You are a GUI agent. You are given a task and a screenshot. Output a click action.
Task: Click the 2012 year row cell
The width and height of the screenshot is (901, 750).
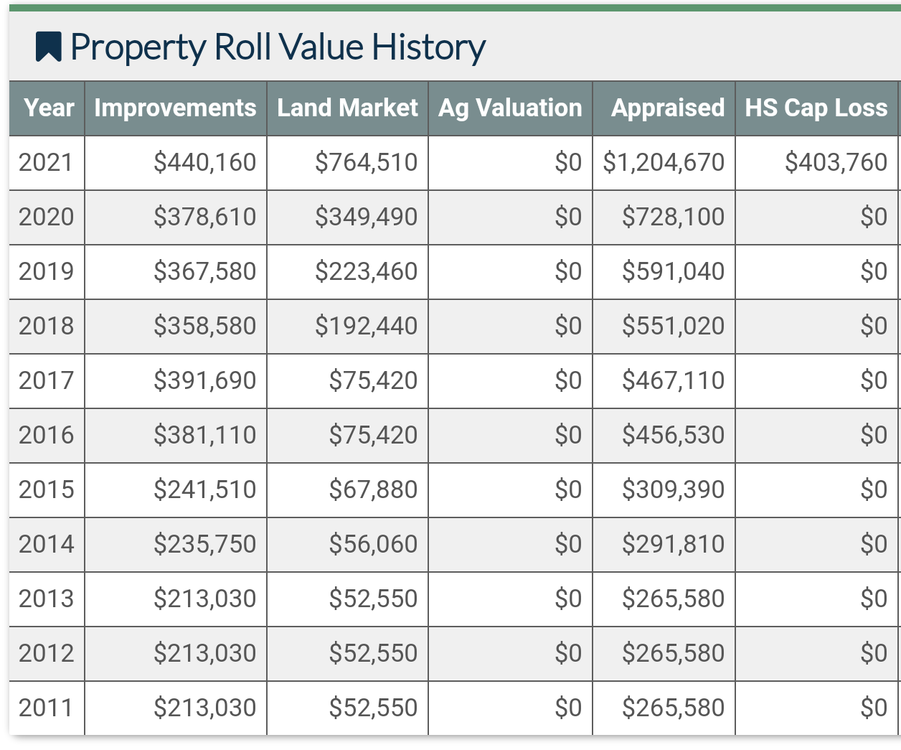(46, 653)
